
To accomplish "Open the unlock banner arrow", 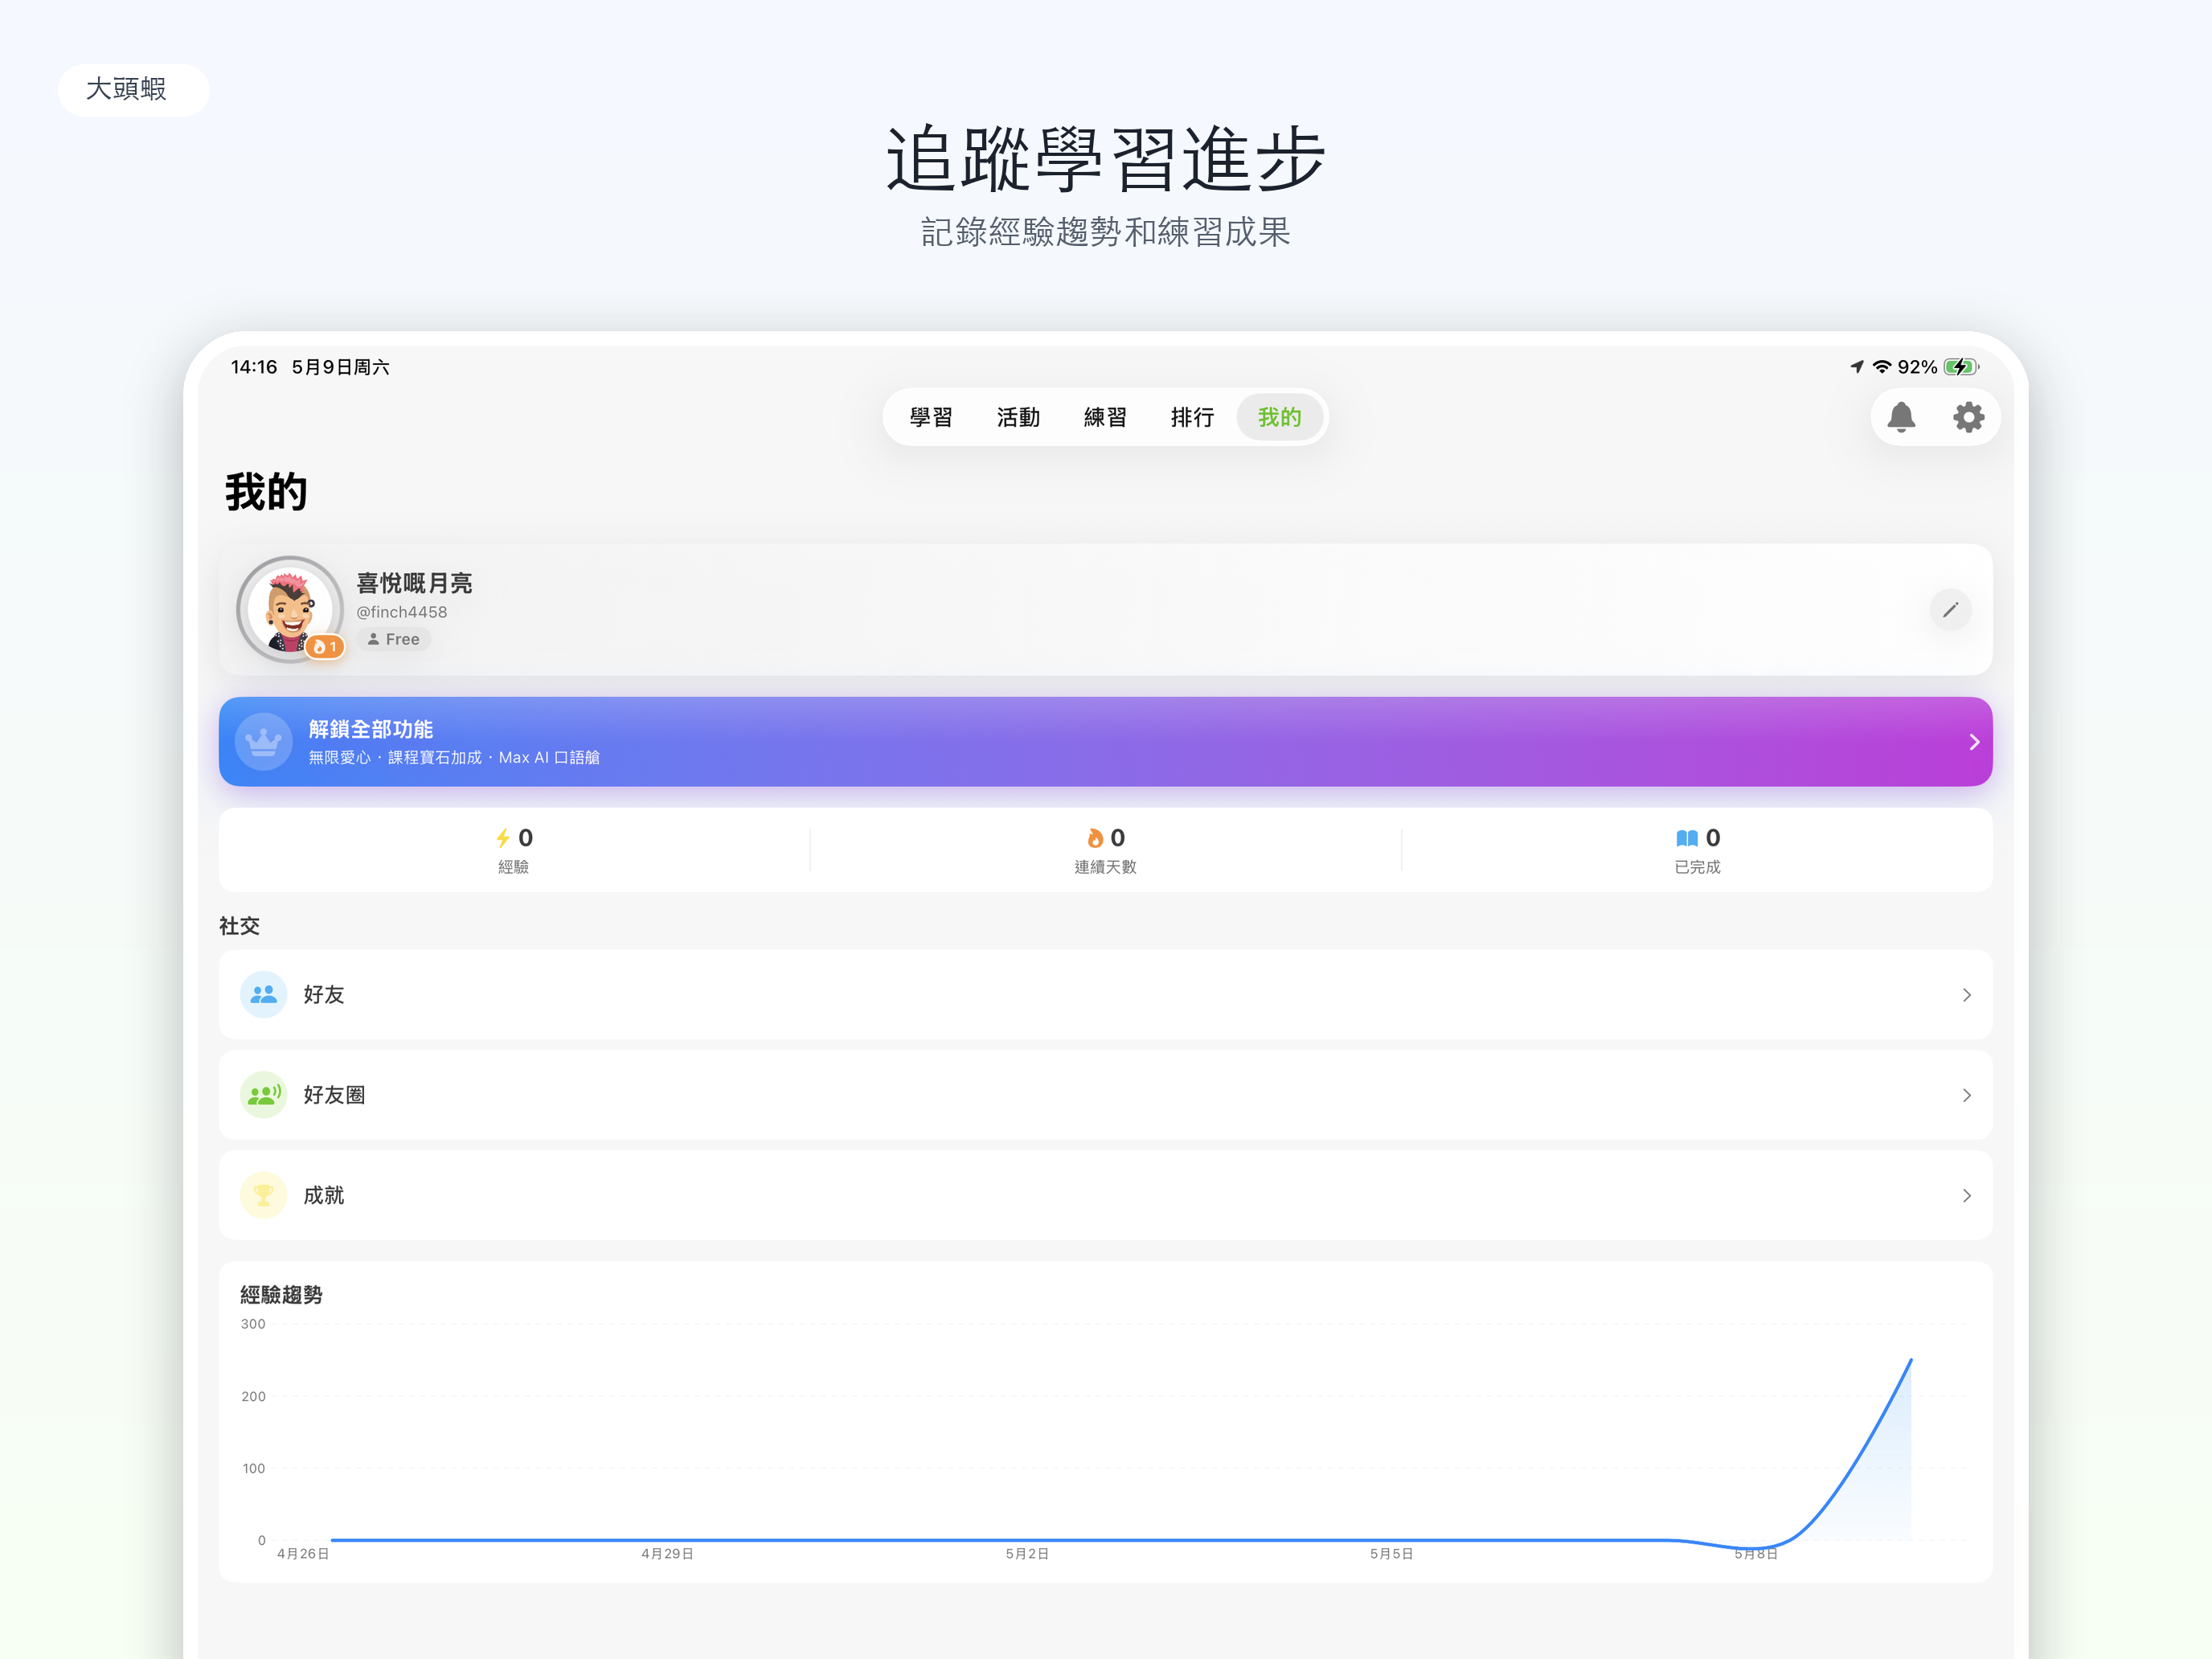I will pyautogui.click(x=1973, y=742).
